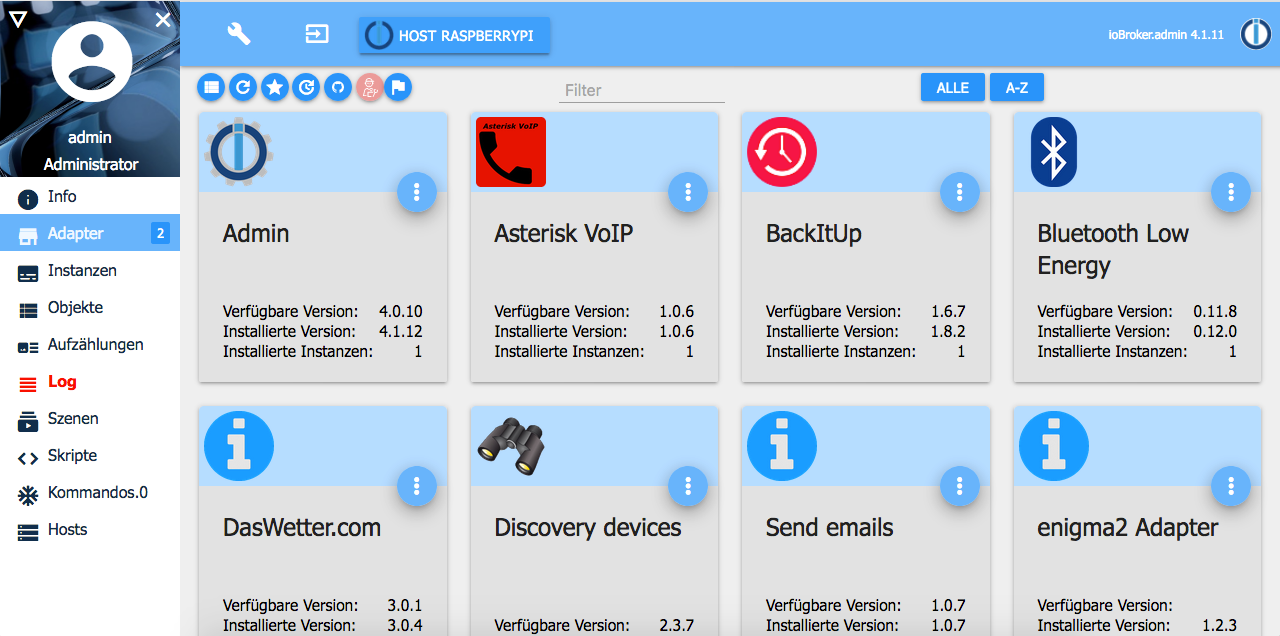Click the Admin adapter gear logo

click(239, 152)
